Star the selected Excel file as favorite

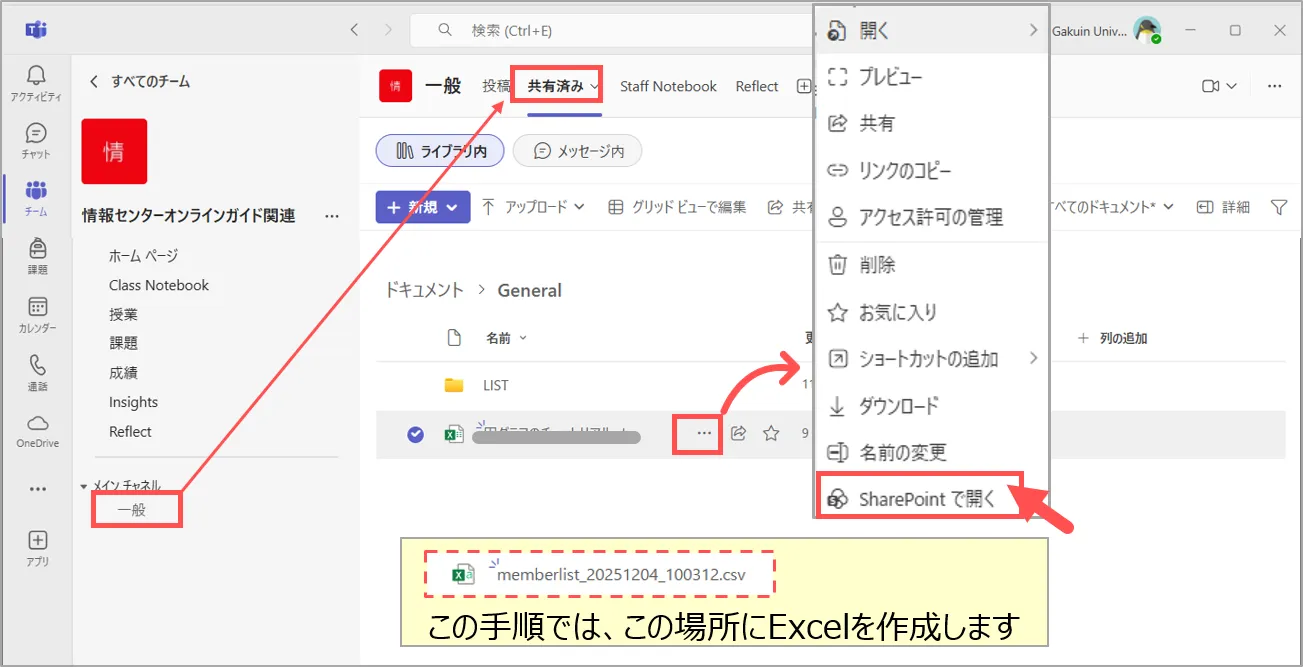pos(771,434)
